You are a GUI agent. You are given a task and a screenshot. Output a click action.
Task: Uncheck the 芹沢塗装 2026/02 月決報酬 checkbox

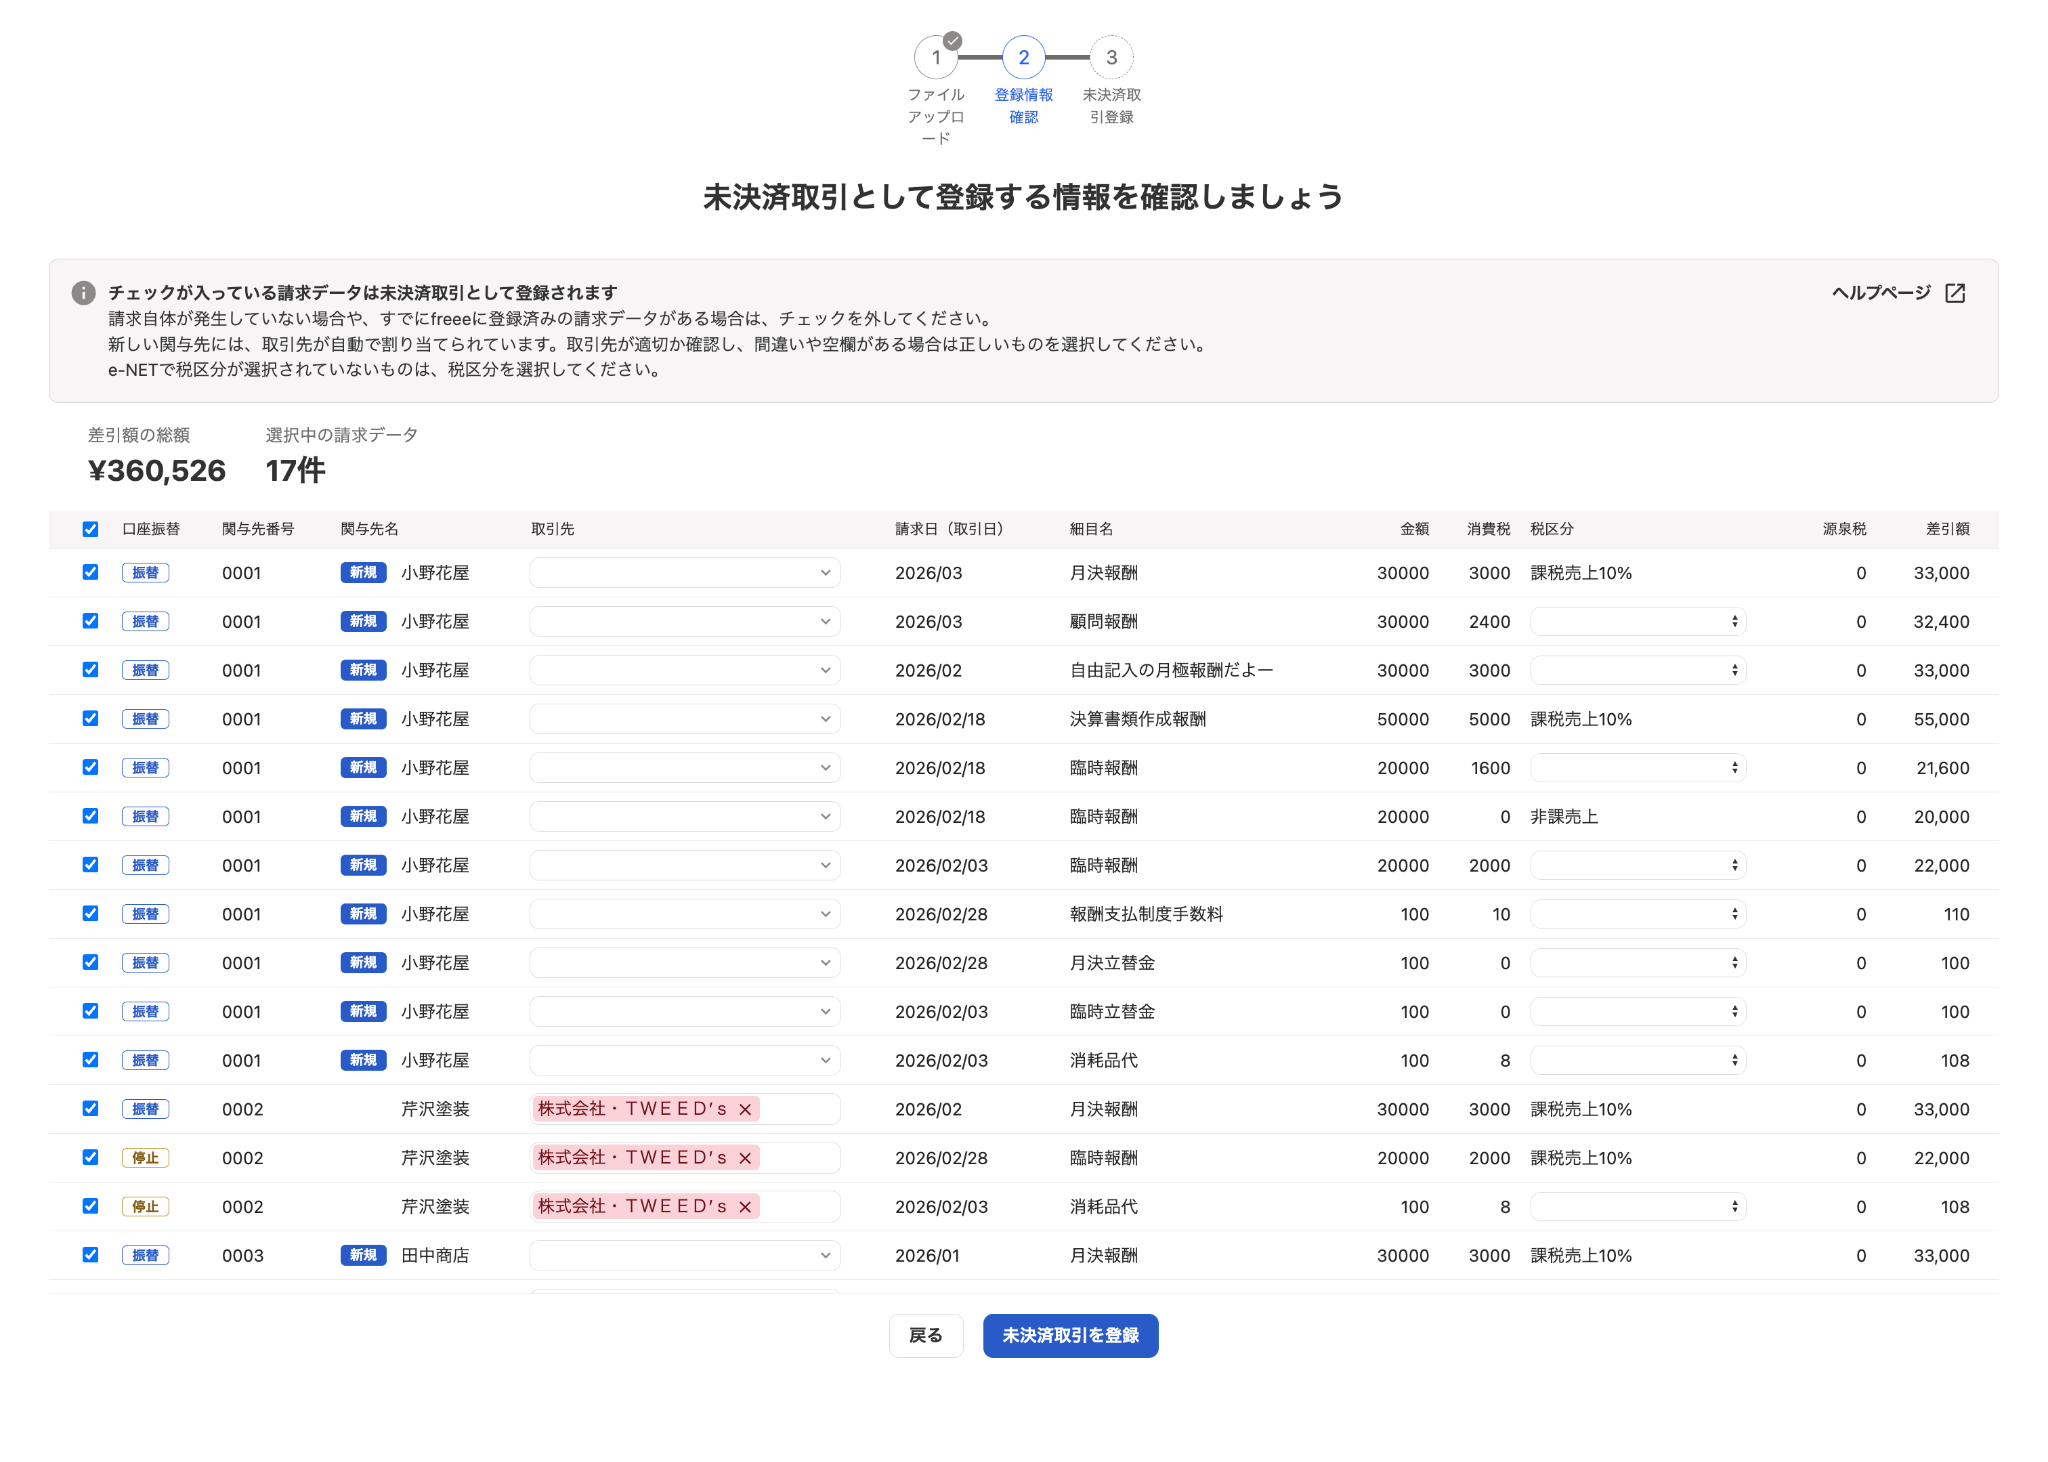90,1108
